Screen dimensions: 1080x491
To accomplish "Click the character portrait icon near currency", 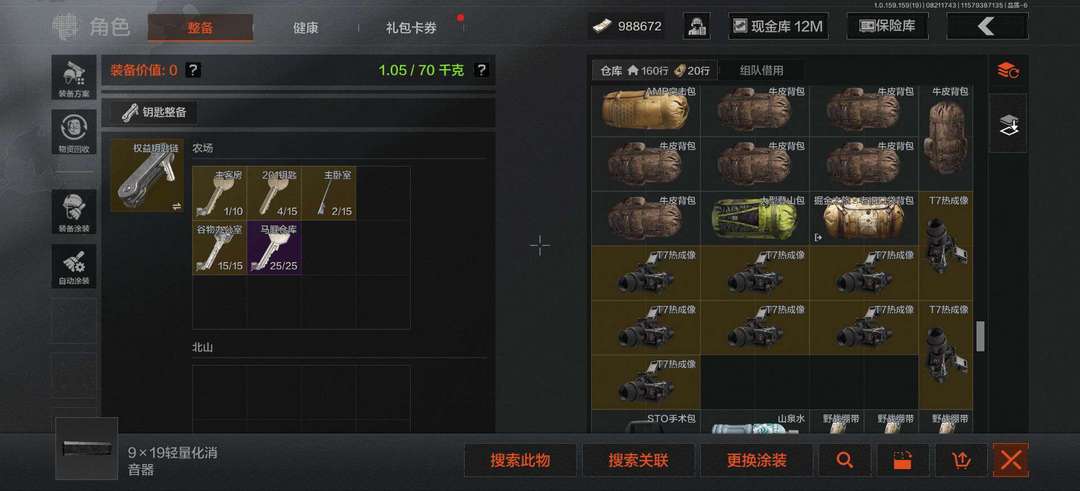I will pos(696,26).
